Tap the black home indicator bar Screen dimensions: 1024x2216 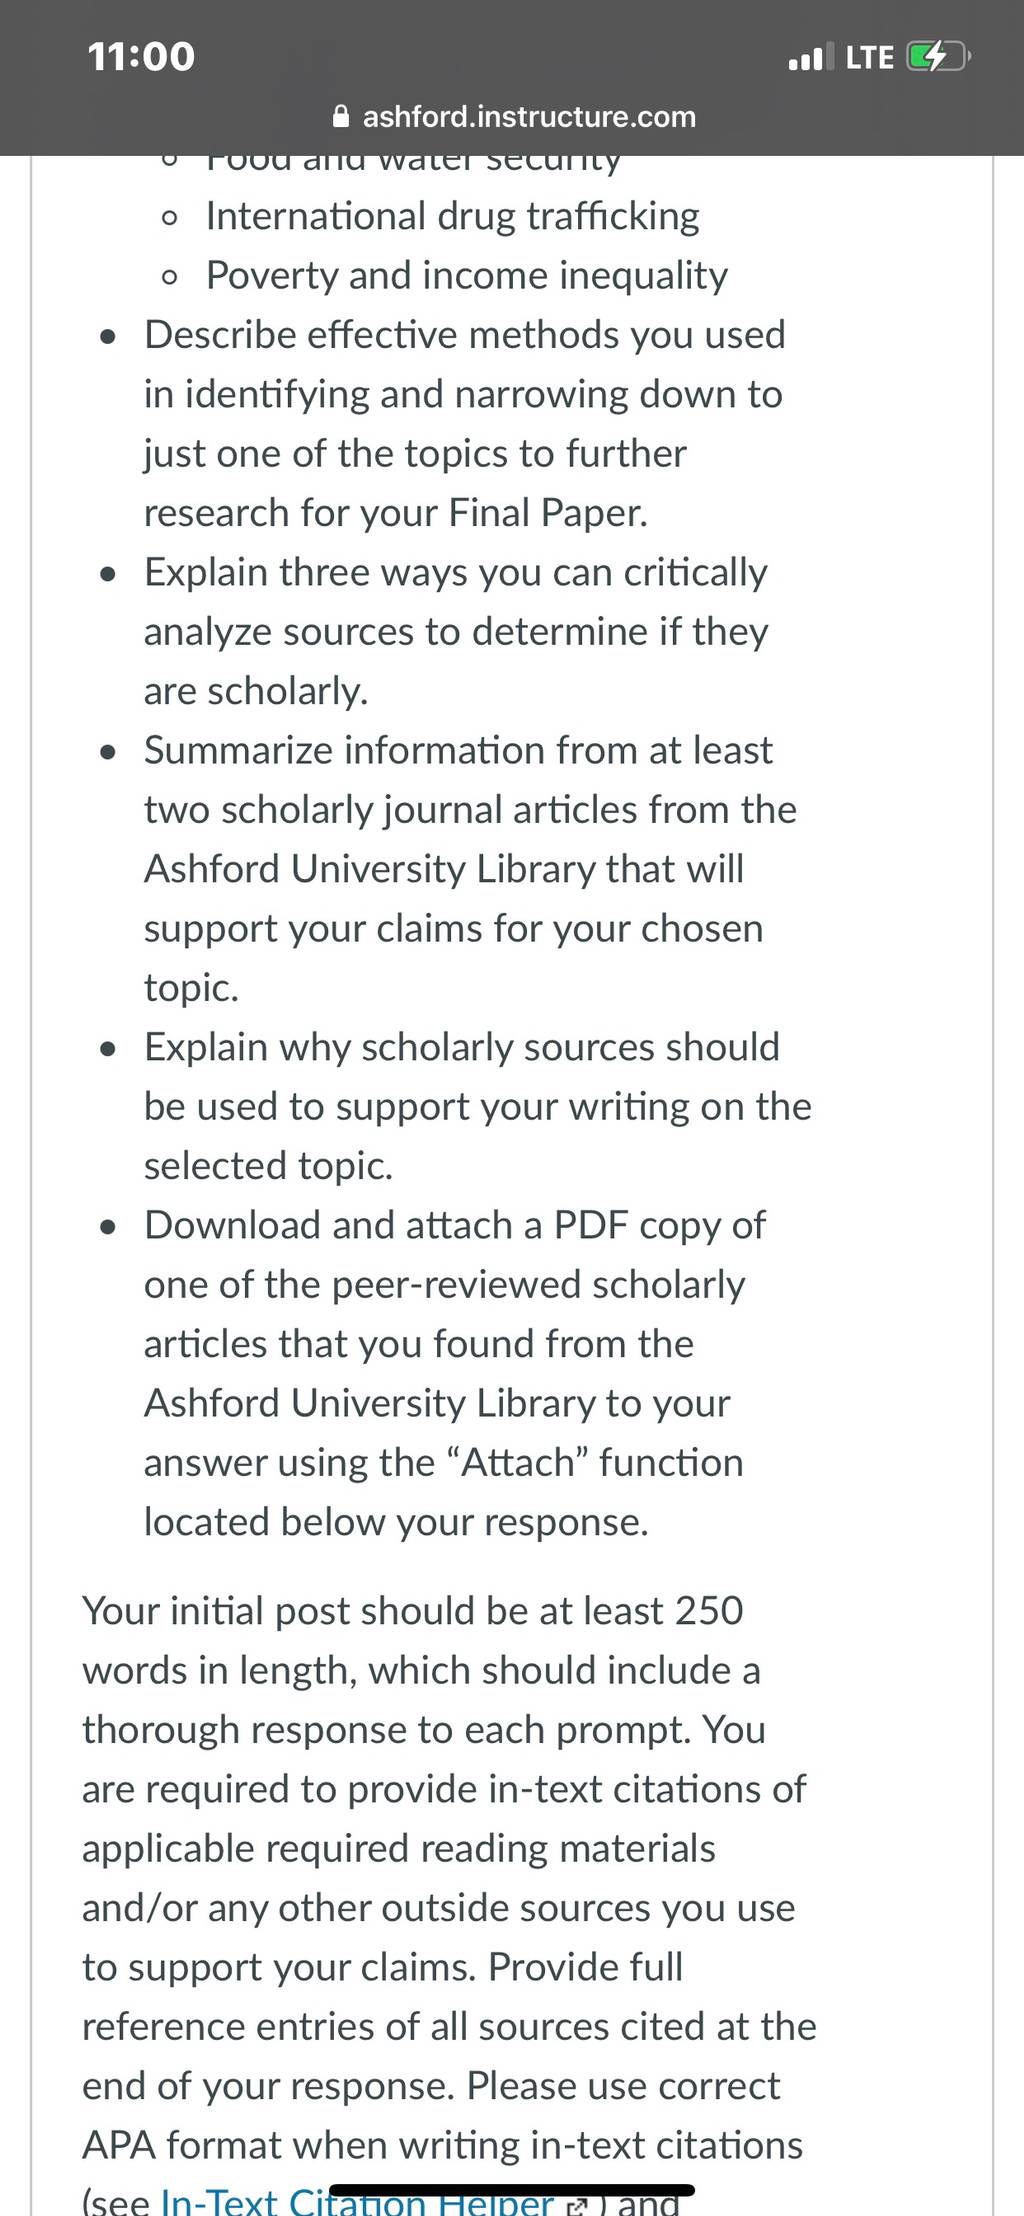511,2189
